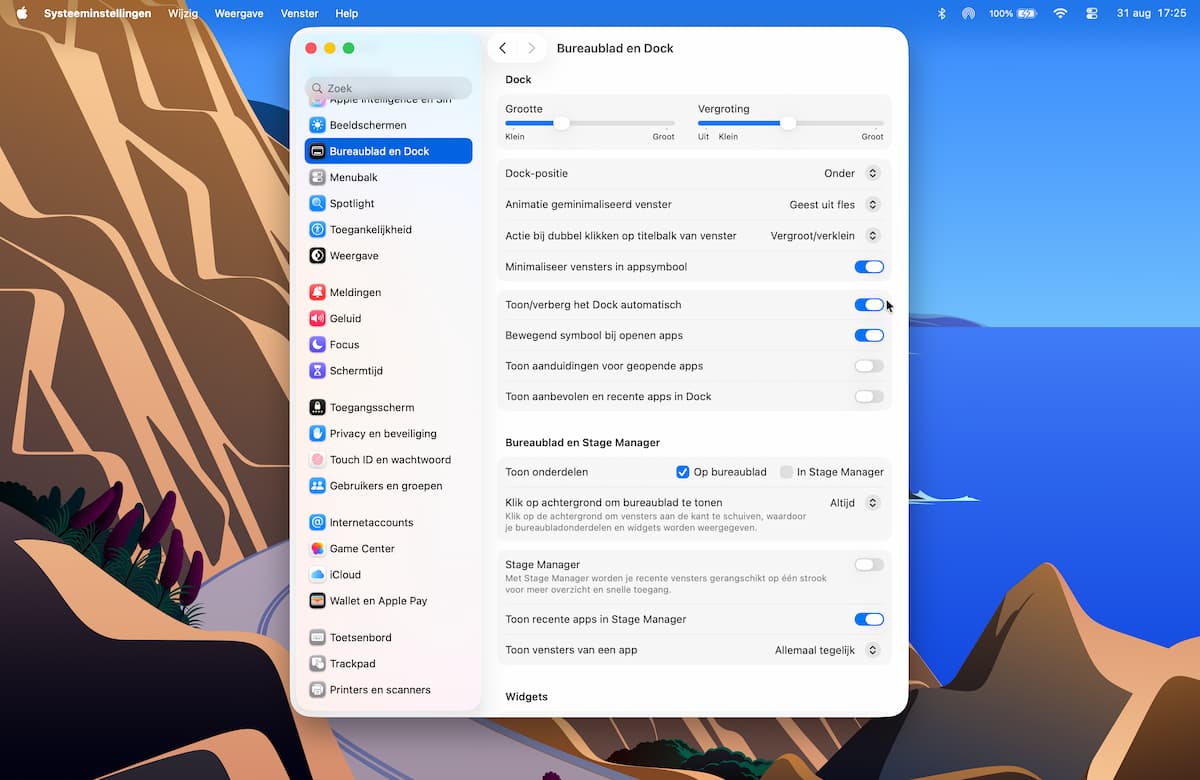The height and width of the screenshot is (780, 1200).
Task: Check In Stage Manager checkbox
Action: click(786, 472)
